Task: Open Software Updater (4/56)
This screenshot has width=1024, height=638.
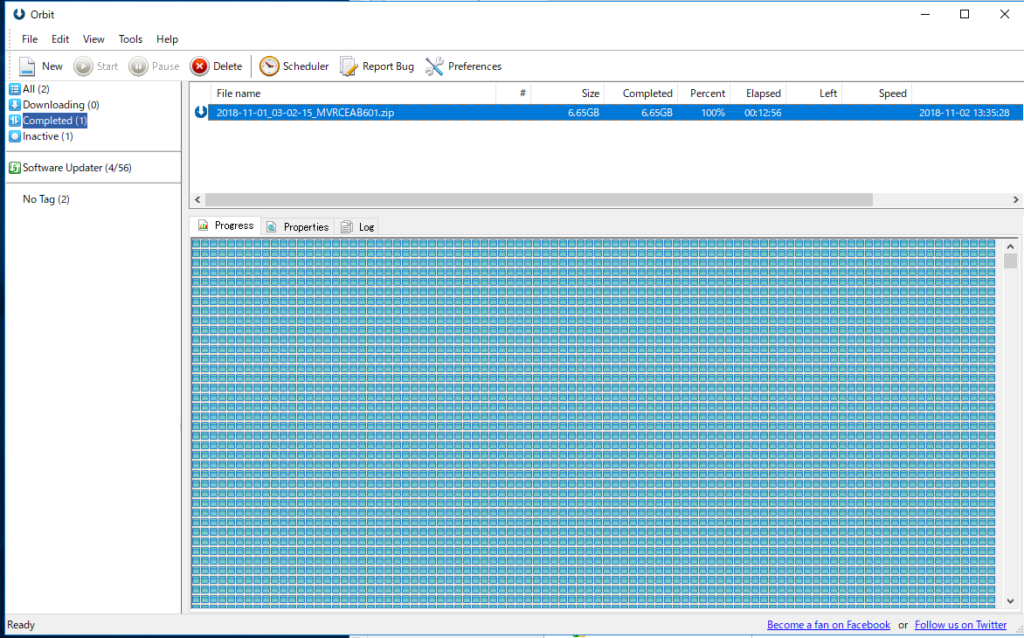Action: coord(77,168)
